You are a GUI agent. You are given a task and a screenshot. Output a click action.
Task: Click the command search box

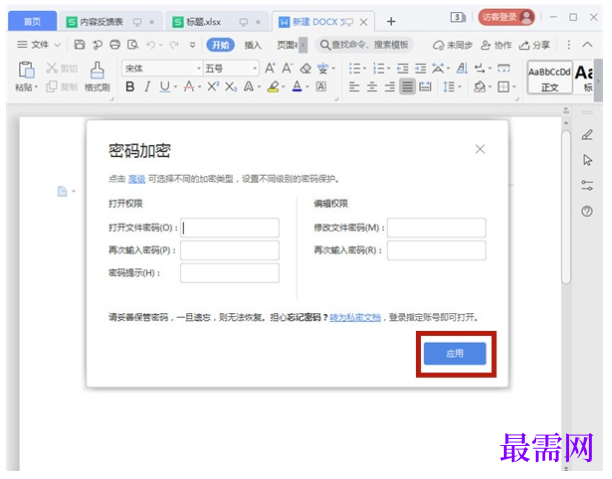[x=365, y=45]
